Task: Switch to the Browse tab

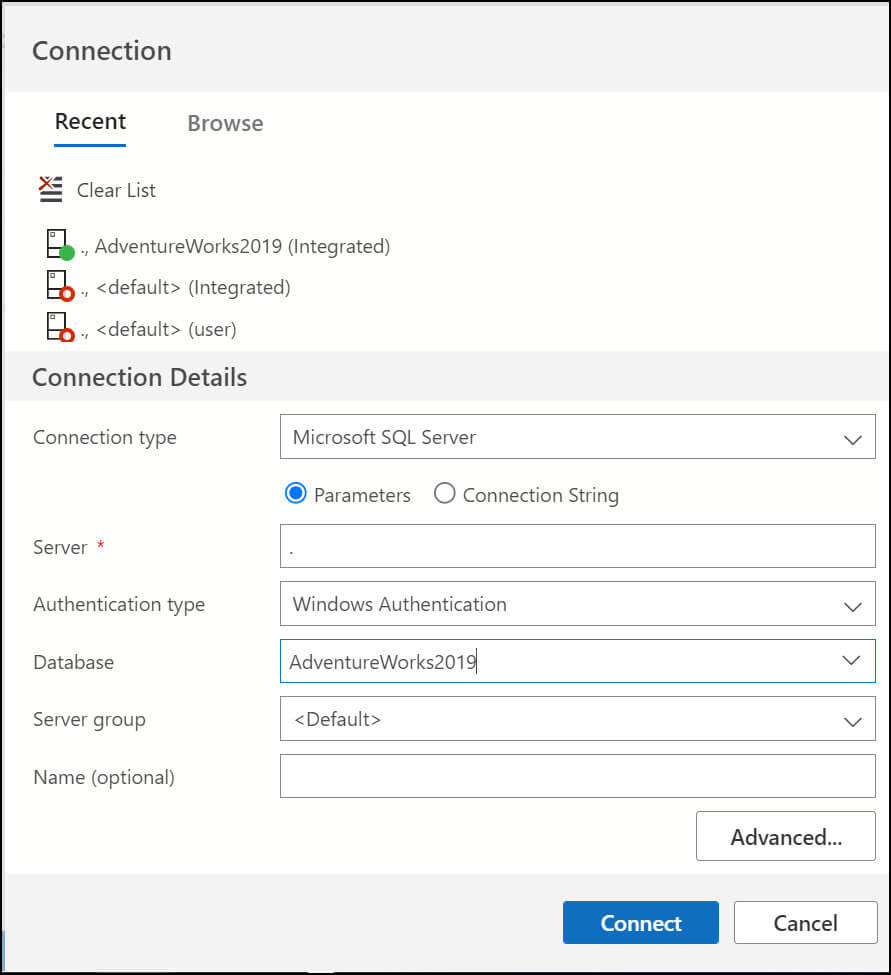Action: click(225, 124)
